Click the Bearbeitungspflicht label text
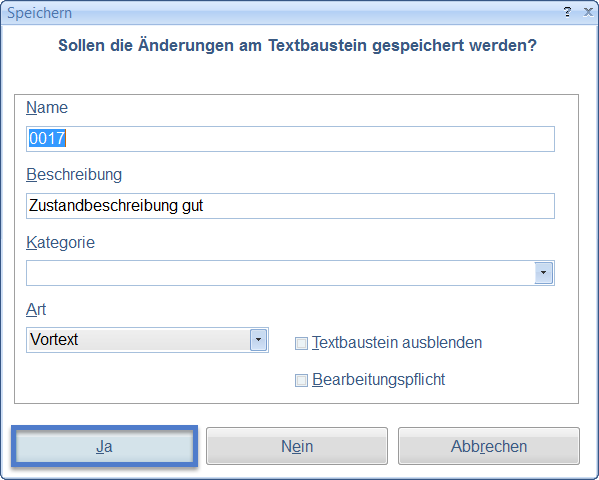 379,379
